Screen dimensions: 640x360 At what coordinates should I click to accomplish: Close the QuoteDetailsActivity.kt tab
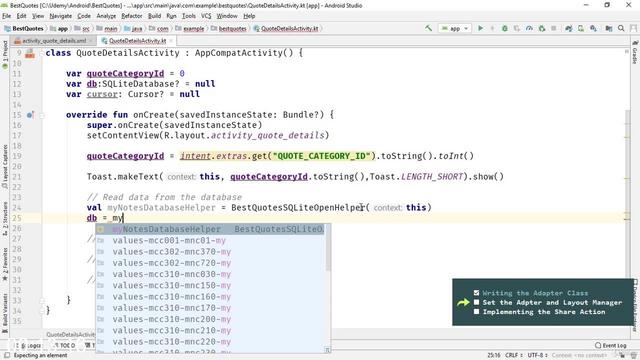click(171, 41)
